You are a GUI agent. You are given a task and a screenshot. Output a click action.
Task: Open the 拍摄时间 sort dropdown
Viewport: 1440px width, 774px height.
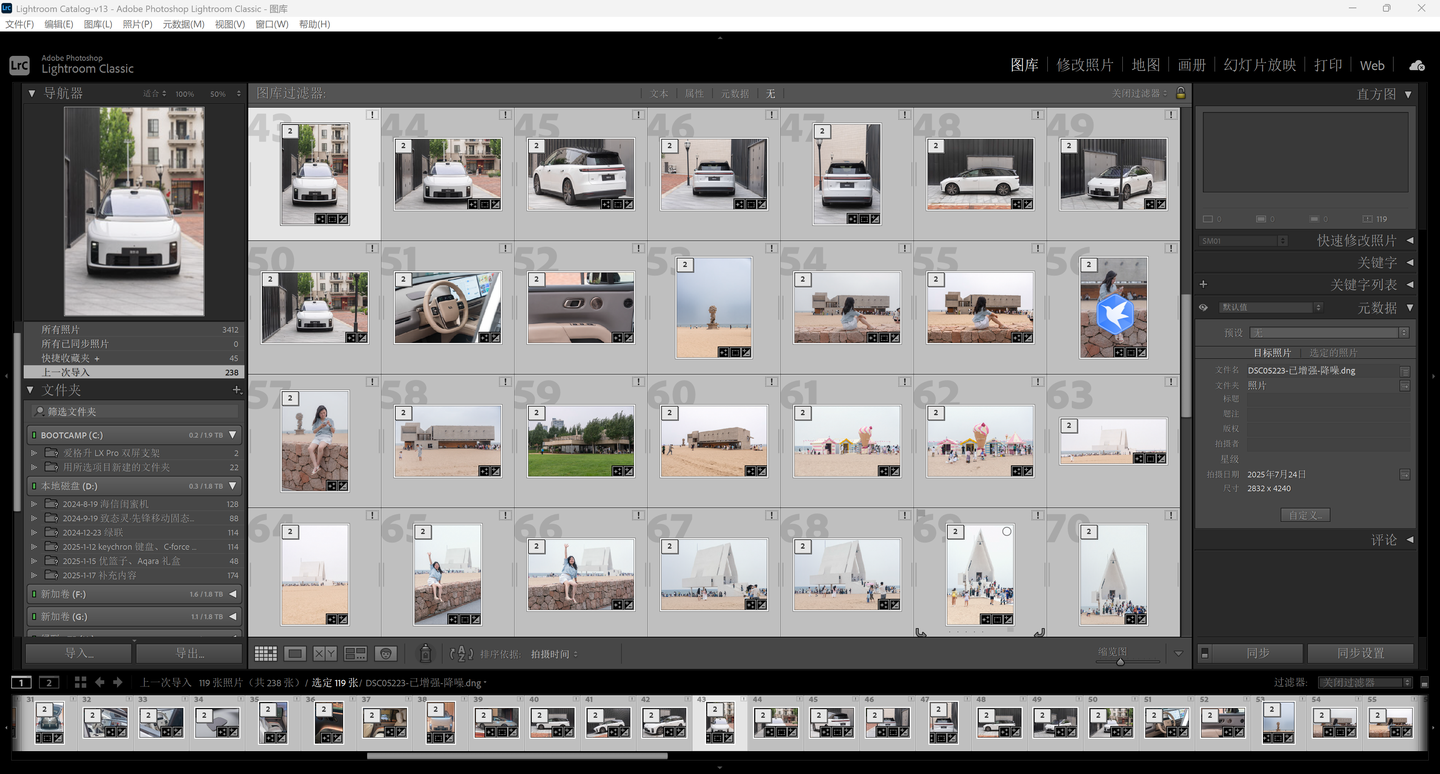(x=554, y=654)
